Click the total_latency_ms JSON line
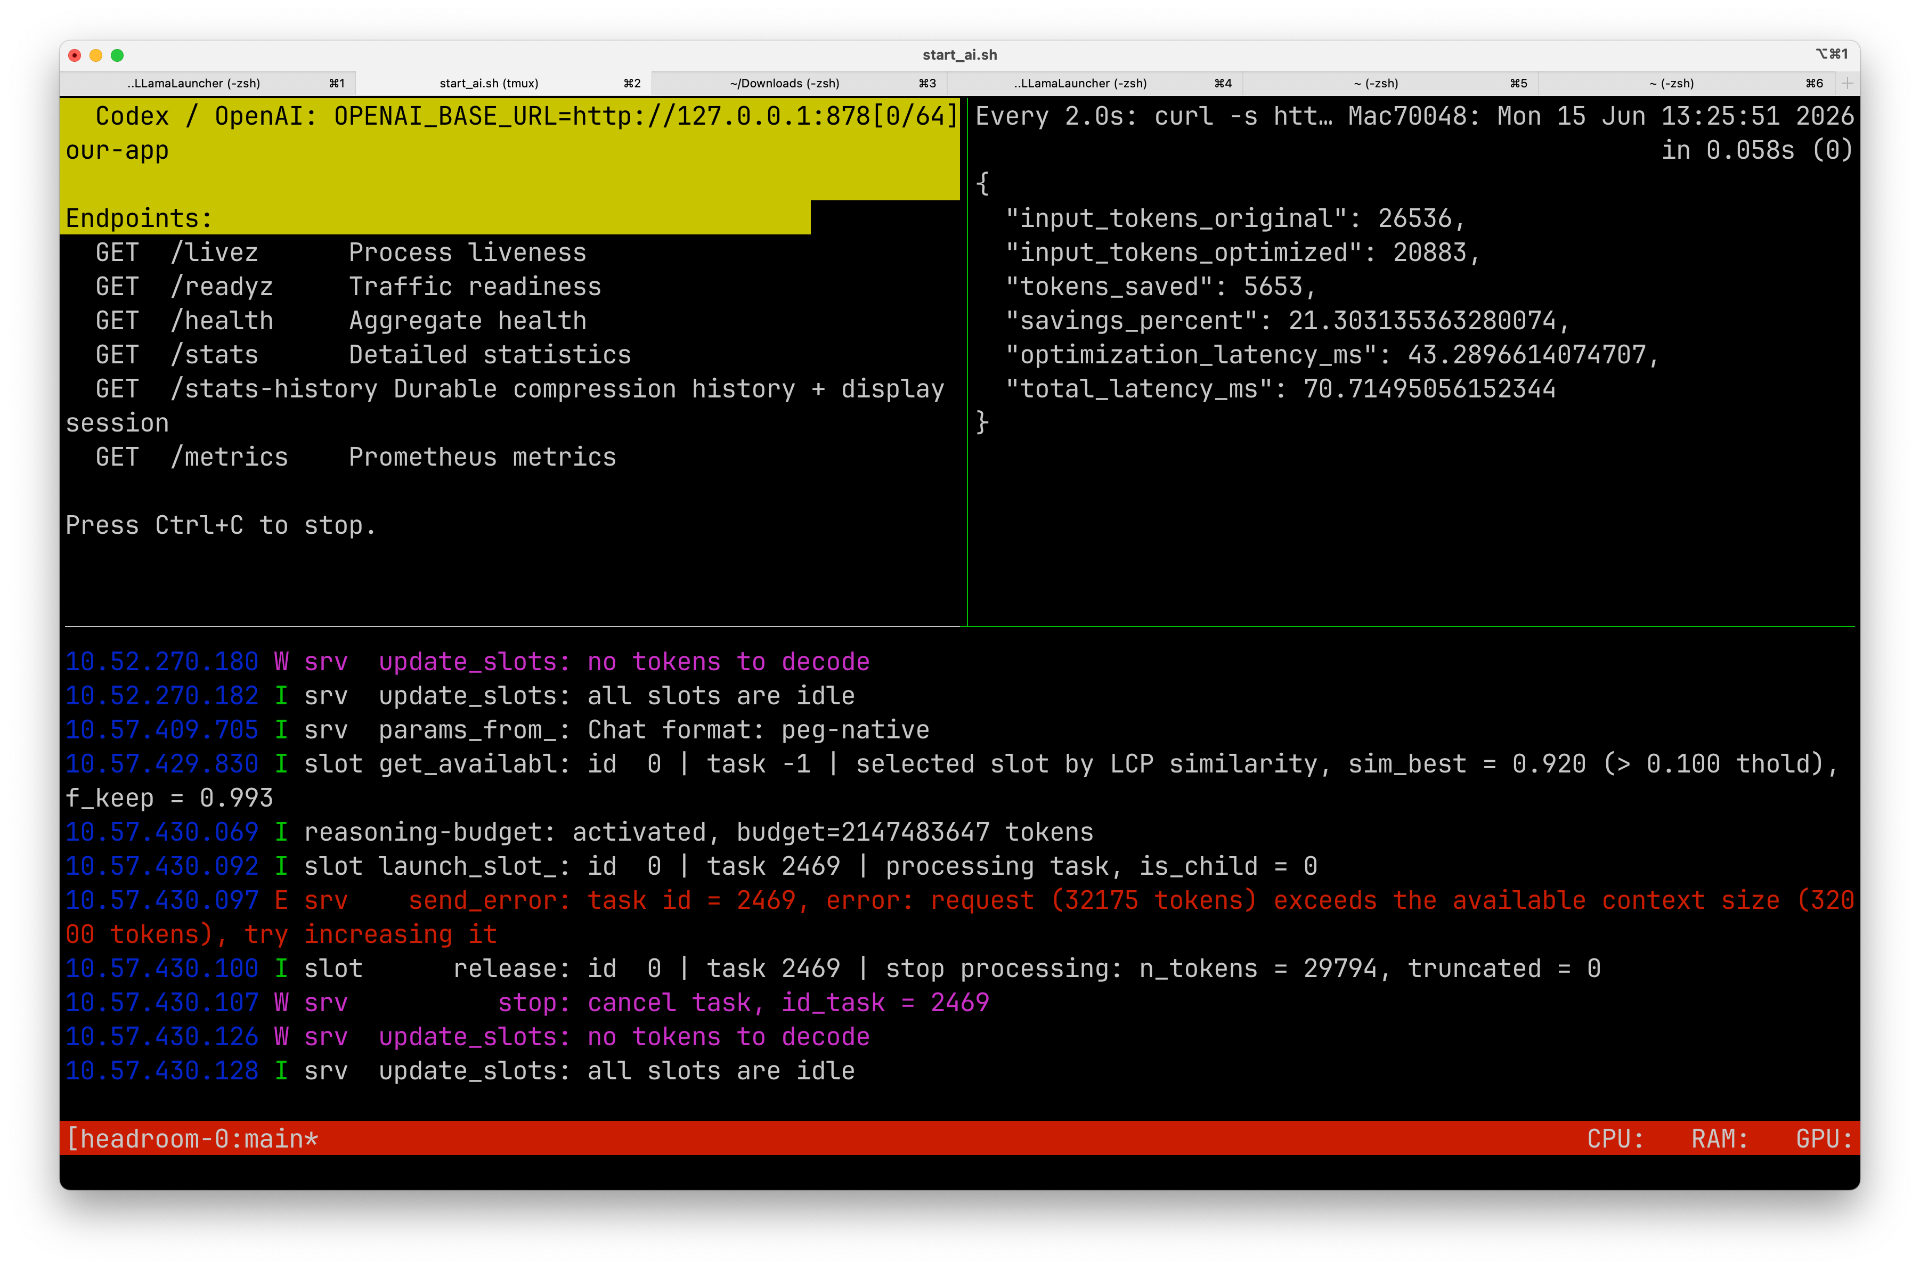Screen dimensions: 1920x1268 click(1280, 388)
